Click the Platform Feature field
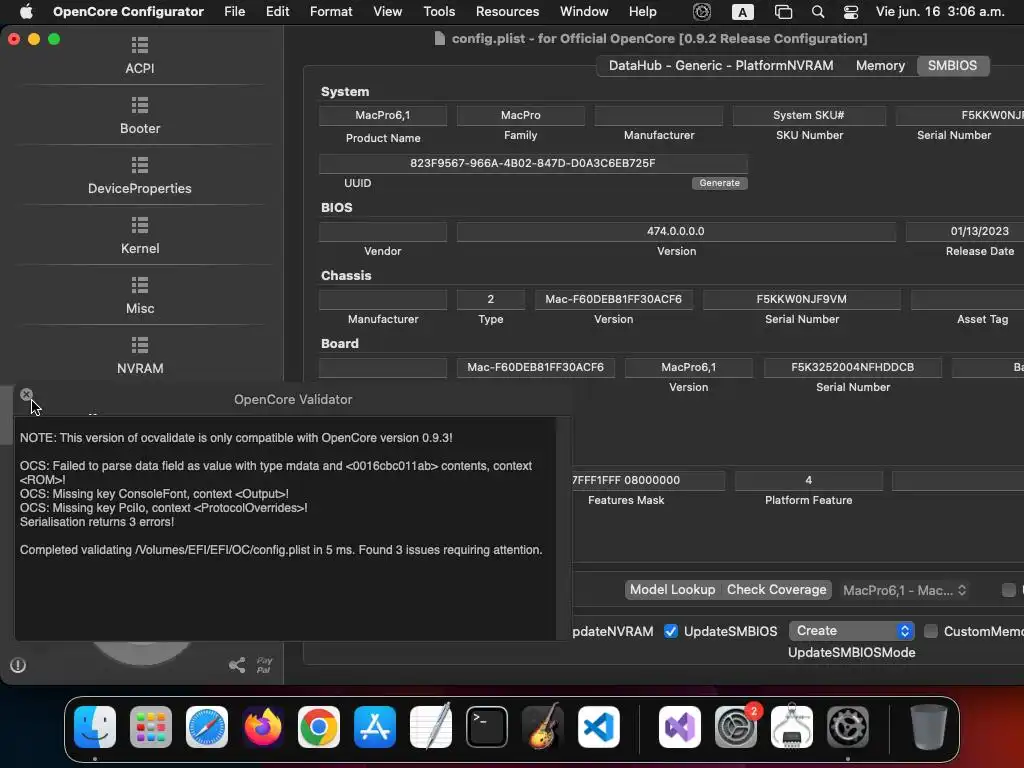 point(808,480)
